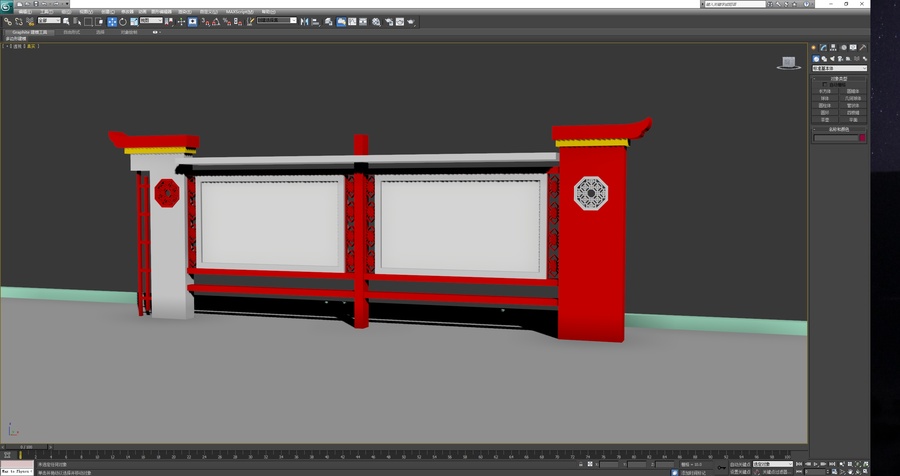The image size is (900, 476).
Task: Activate the Select and Rotate tool
Action: pyautogui.click(x=123, y=22)
